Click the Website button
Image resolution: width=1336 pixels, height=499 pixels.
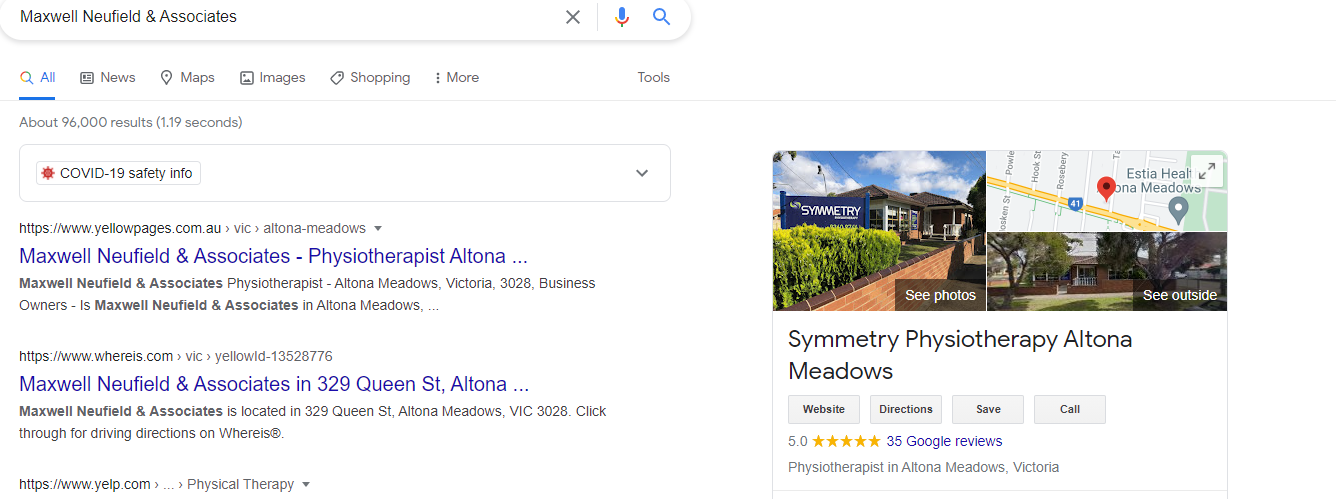(824, 409)
